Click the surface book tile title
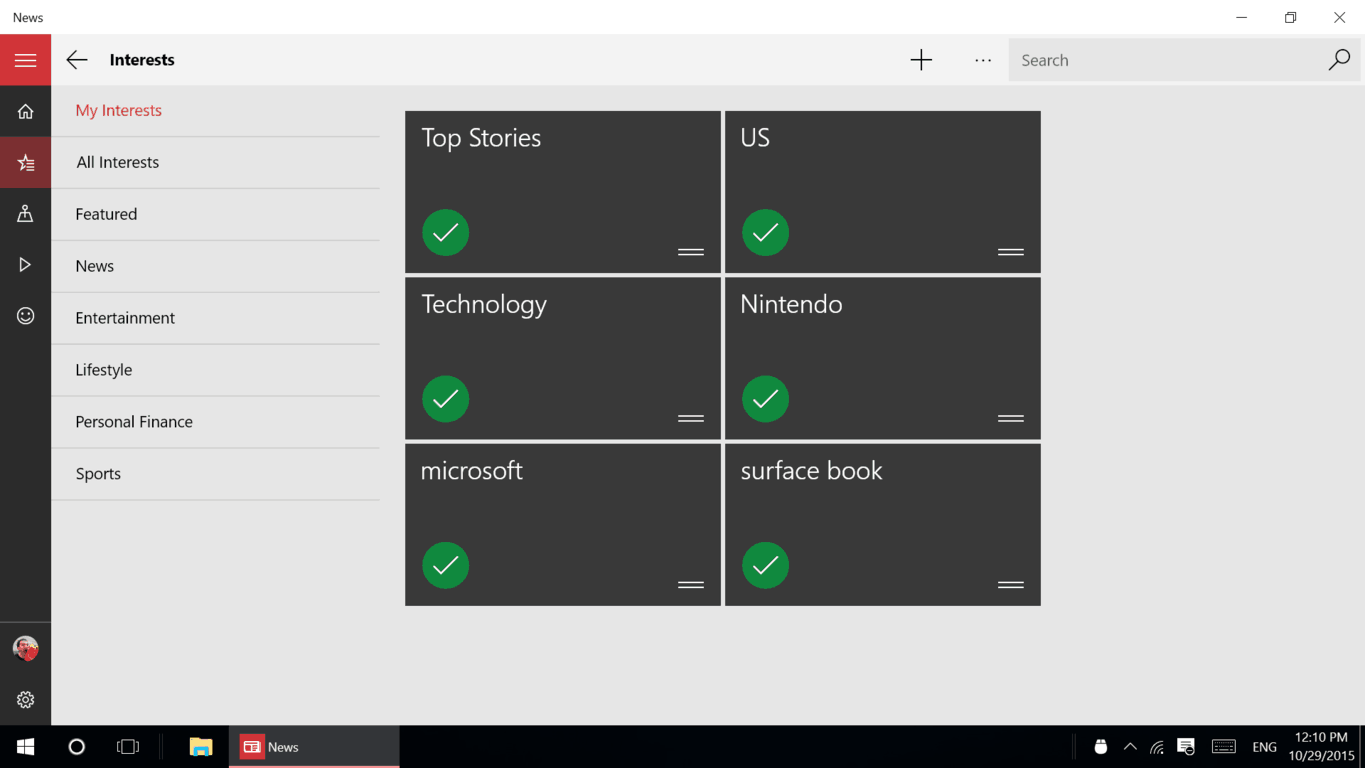 coord(811,471)
